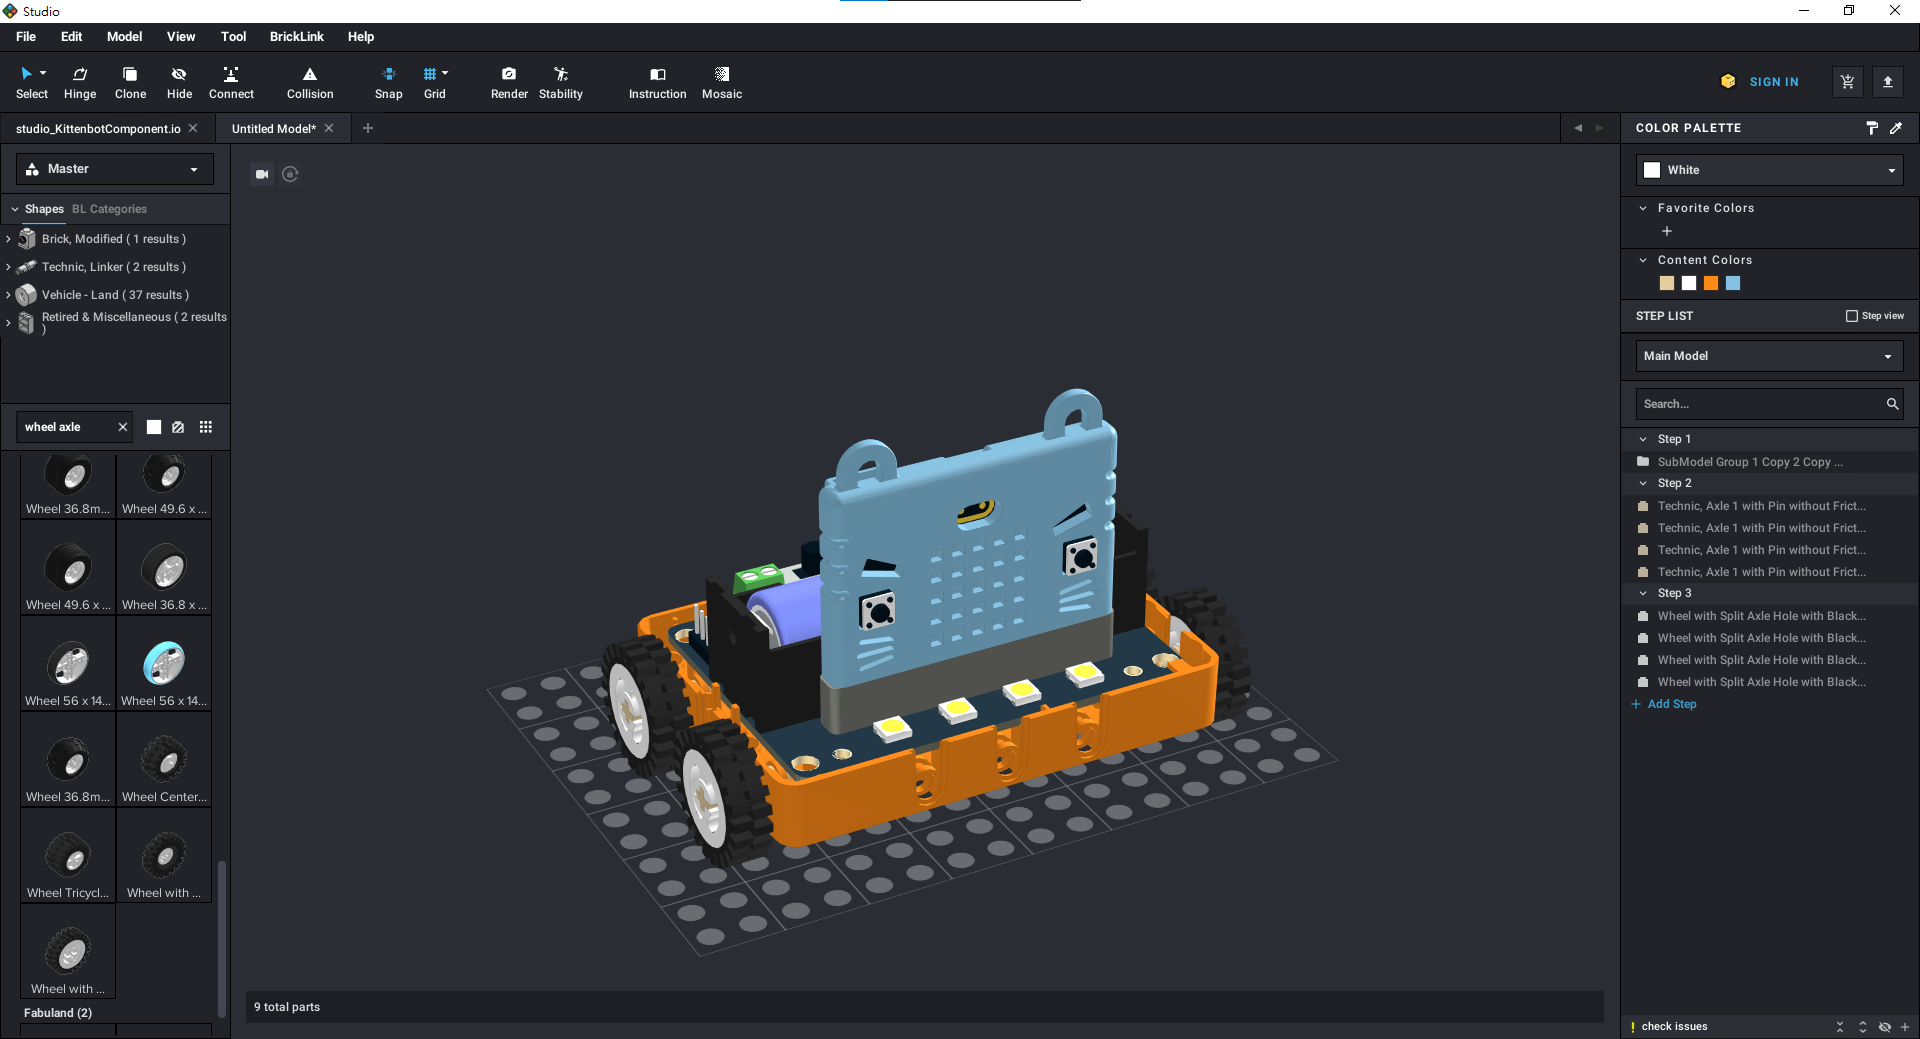The height and width of the screenshot is (1039, 1920).
Task: Pick the orange content color swatch
Action: 1711,283
